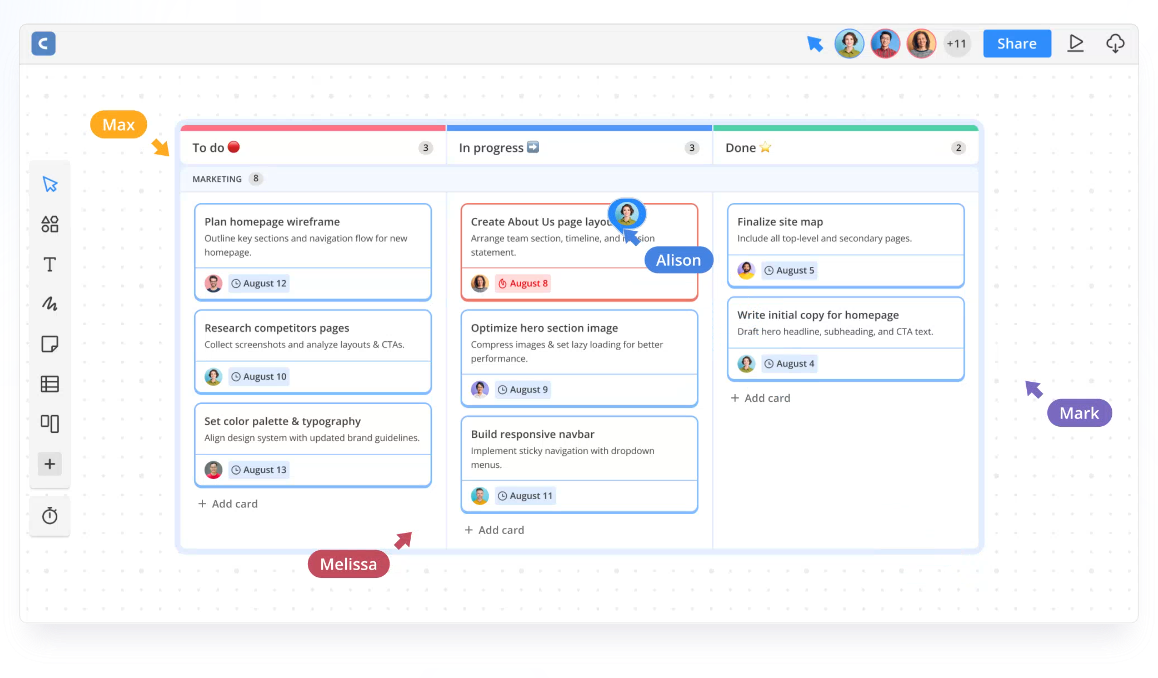
Task: Choose the freehand draw tool
Action: [49, 304]
